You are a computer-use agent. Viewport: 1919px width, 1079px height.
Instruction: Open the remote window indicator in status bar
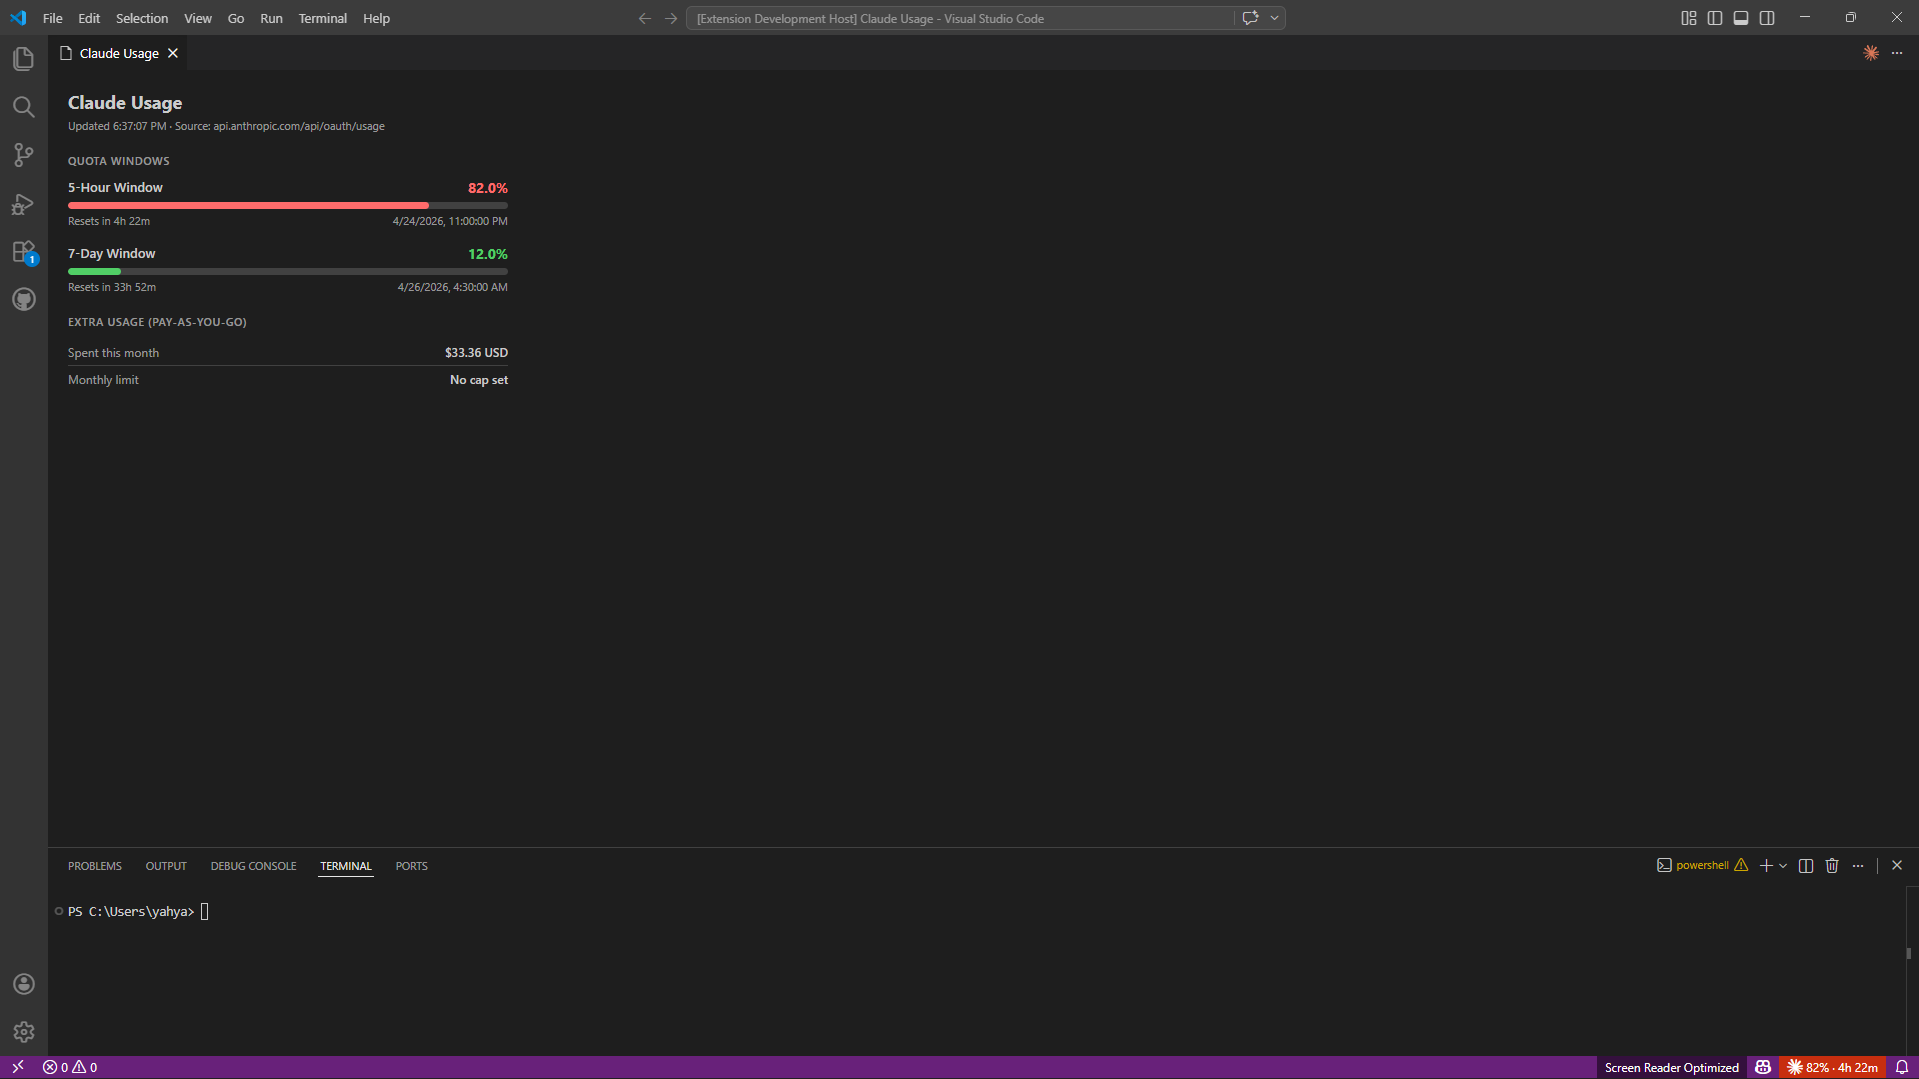coord(17,1067)
